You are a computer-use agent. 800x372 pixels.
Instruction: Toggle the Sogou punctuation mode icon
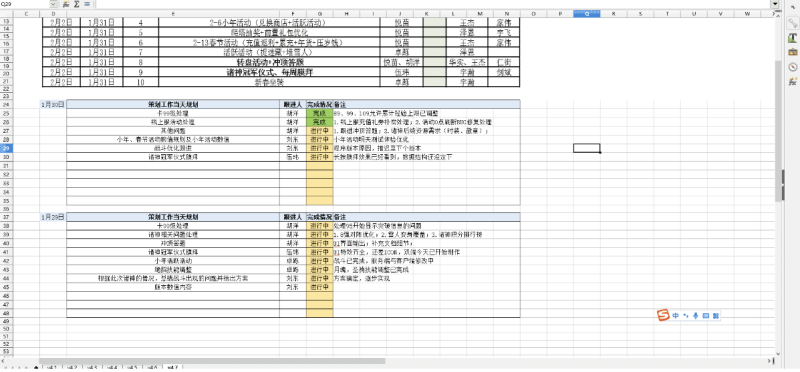(686, 316)
